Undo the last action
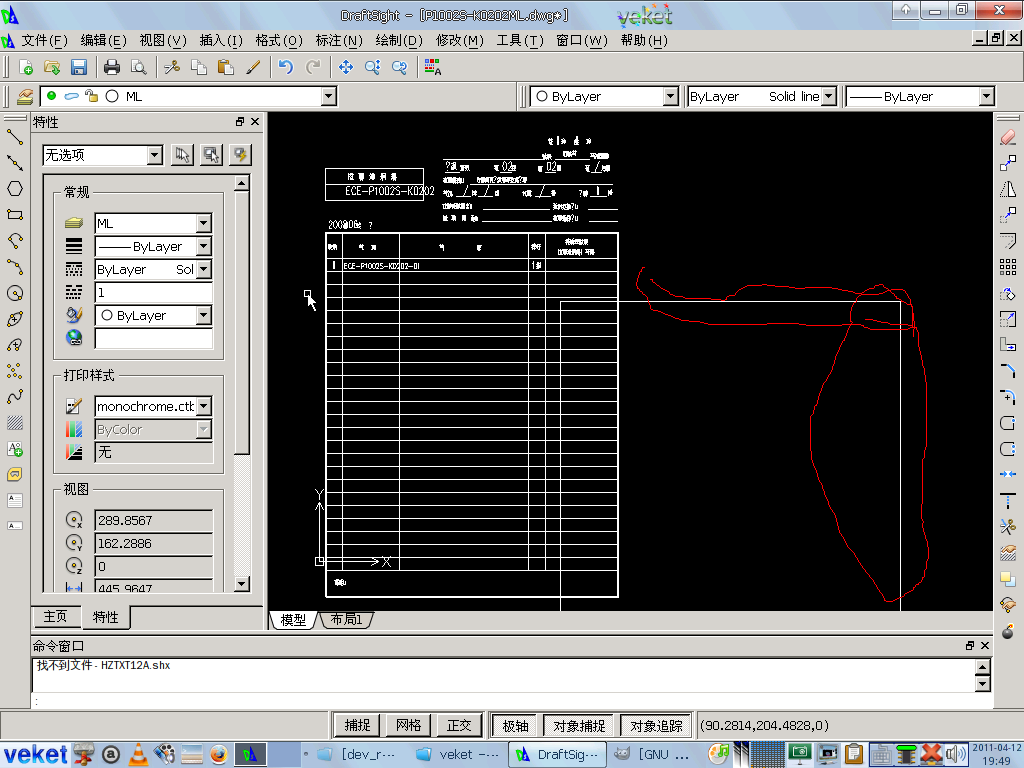This screenshot has height=768, width=1024. (x=285, y=67)
